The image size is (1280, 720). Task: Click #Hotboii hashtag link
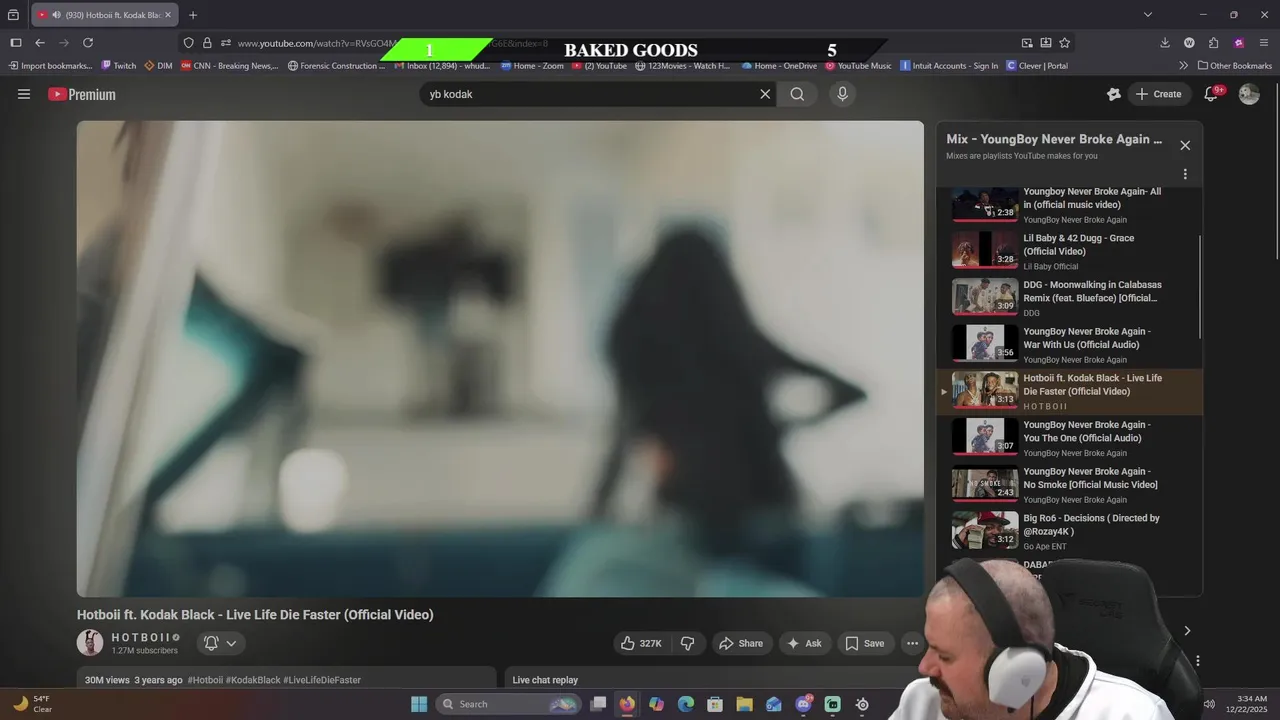pos(205,680)
